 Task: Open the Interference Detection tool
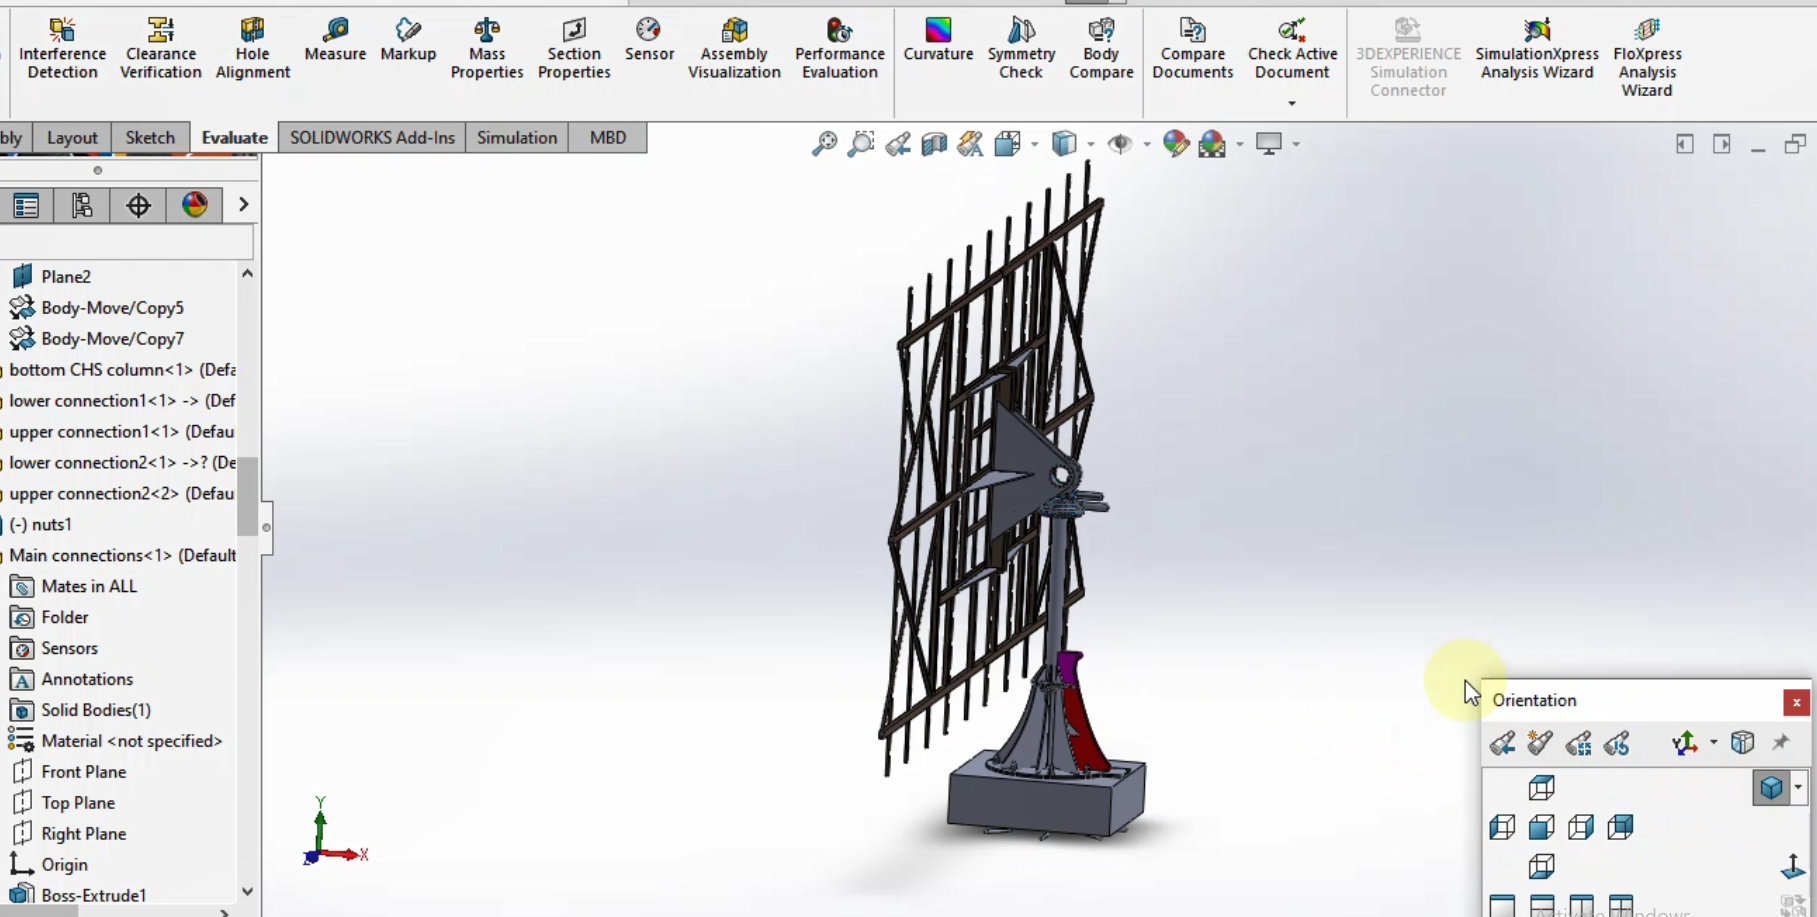(62, 48)
